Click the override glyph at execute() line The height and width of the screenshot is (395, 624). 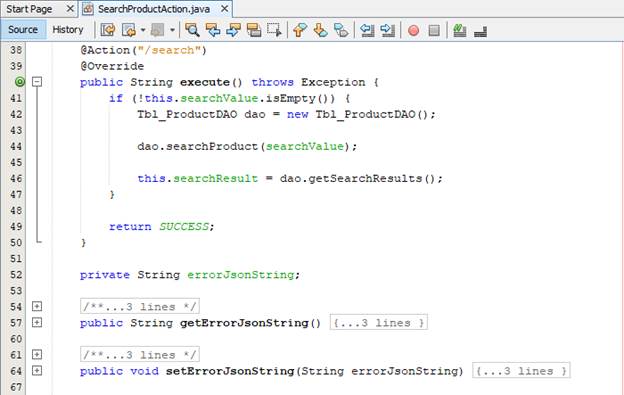[20, 82]
